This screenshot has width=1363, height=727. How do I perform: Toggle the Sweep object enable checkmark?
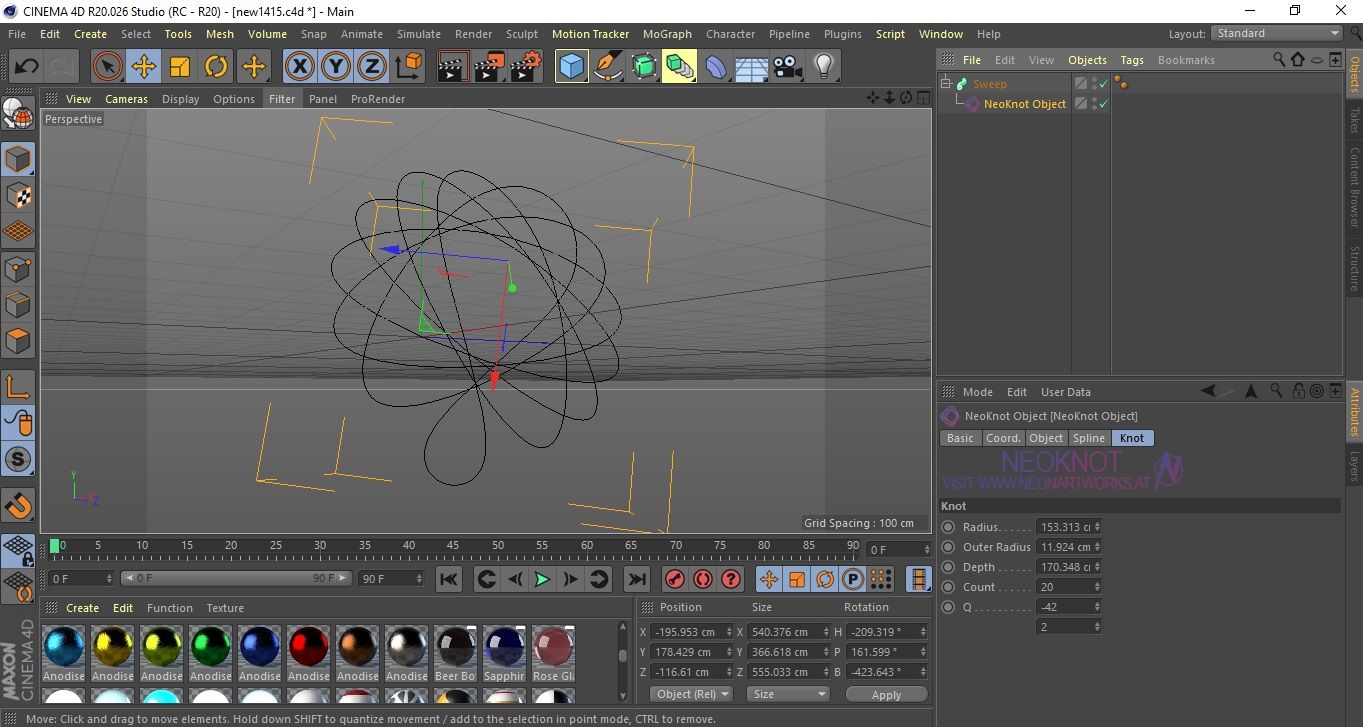click(1104, 84)
